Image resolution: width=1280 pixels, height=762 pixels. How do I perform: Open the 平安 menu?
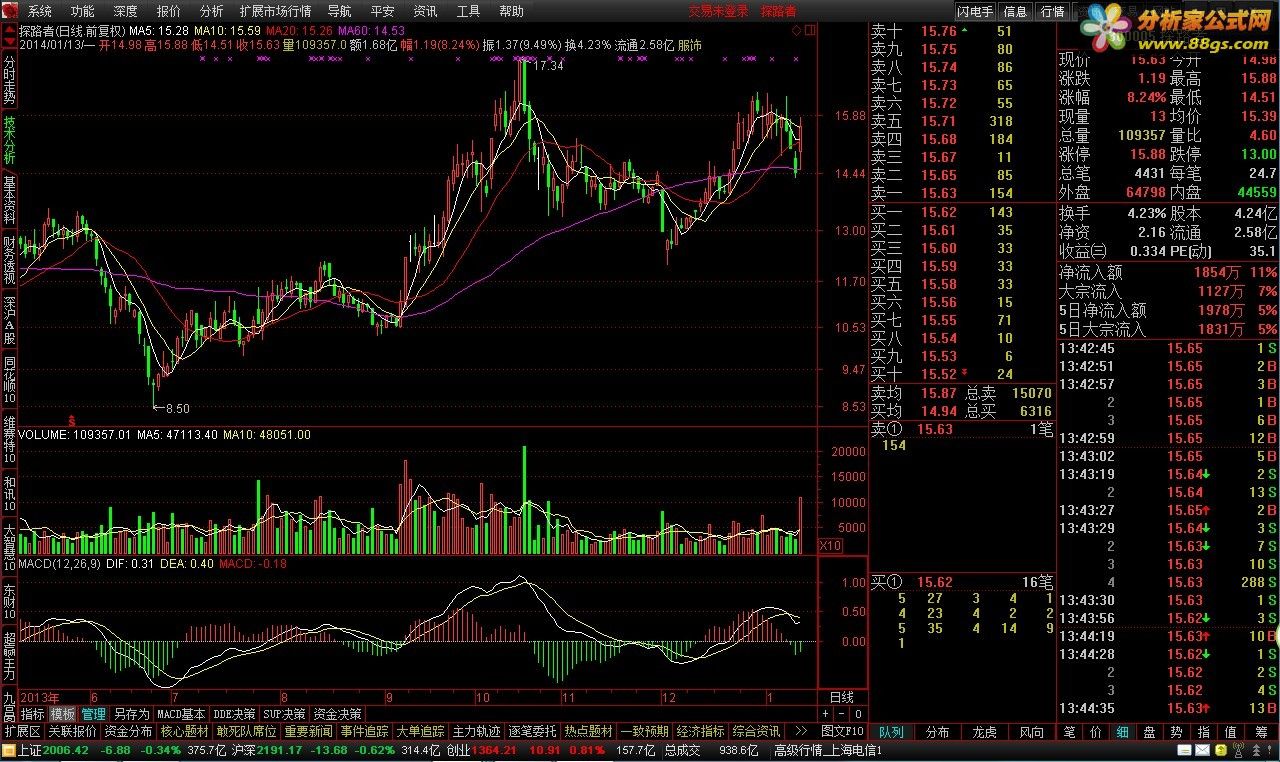pyautogui.click(x=382, y=12)
